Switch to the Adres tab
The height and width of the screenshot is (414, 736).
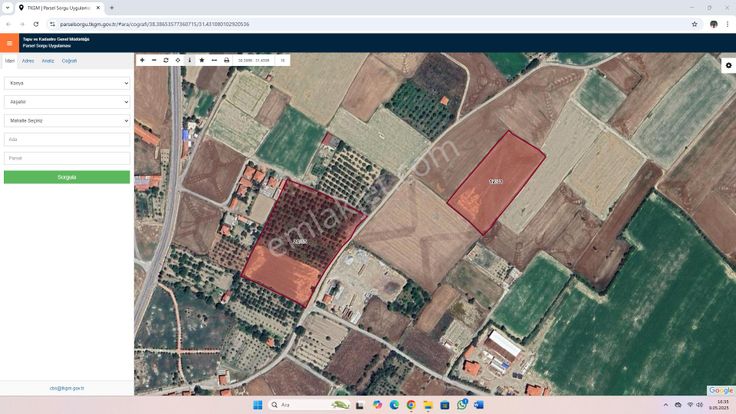pyautogui.click(x=28, y=61)
